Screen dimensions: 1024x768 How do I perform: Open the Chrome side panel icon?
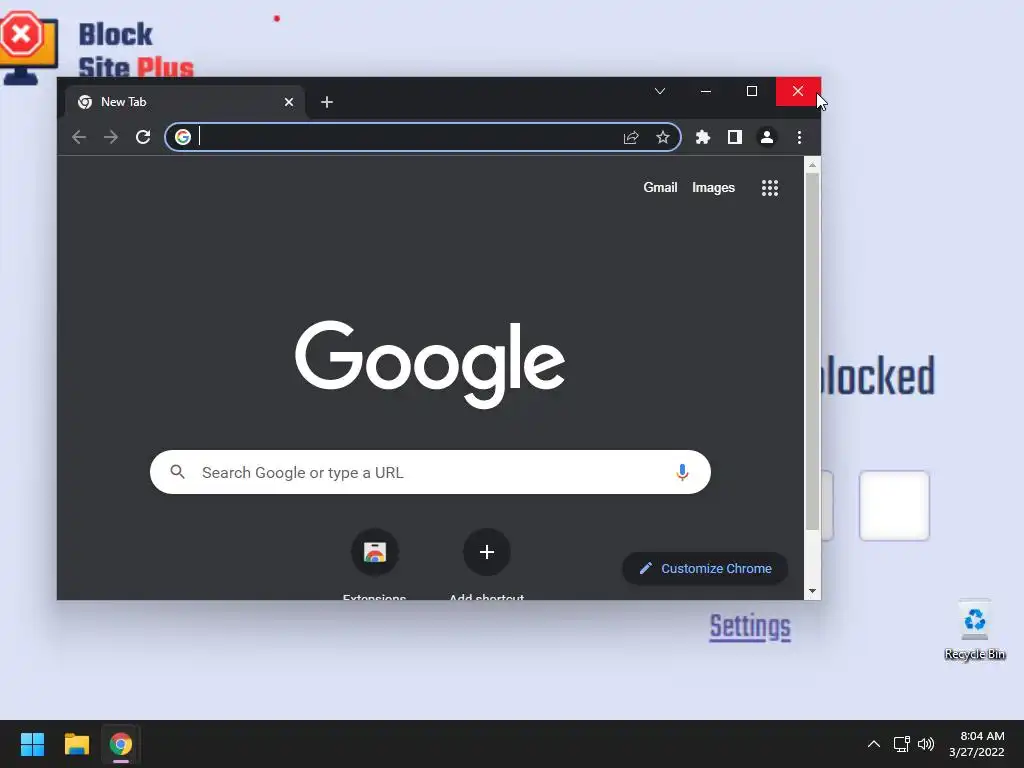point(735,137)
